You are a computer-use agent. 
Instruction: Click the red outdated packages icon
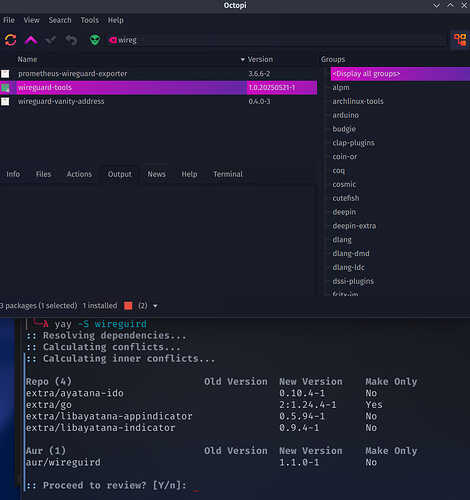tap(128, 306)
